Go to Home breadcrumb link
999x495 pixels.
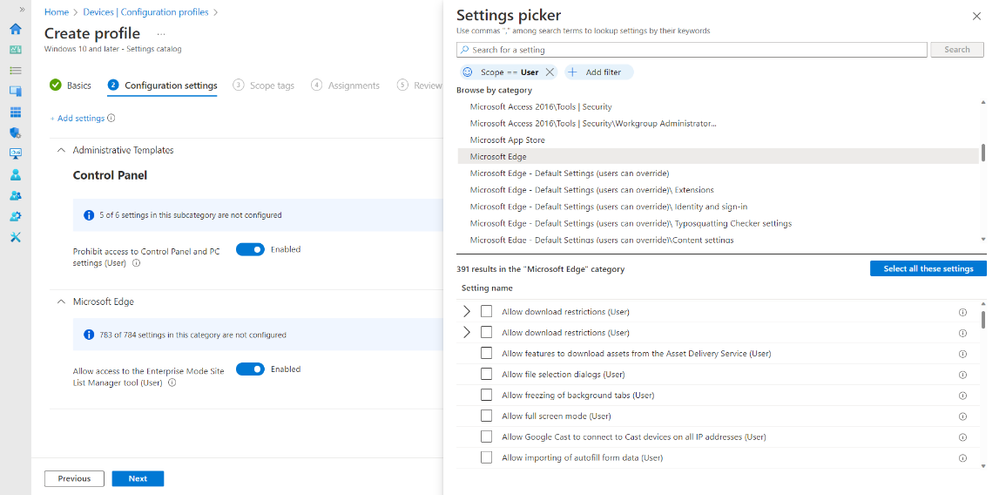pos(56,12)
